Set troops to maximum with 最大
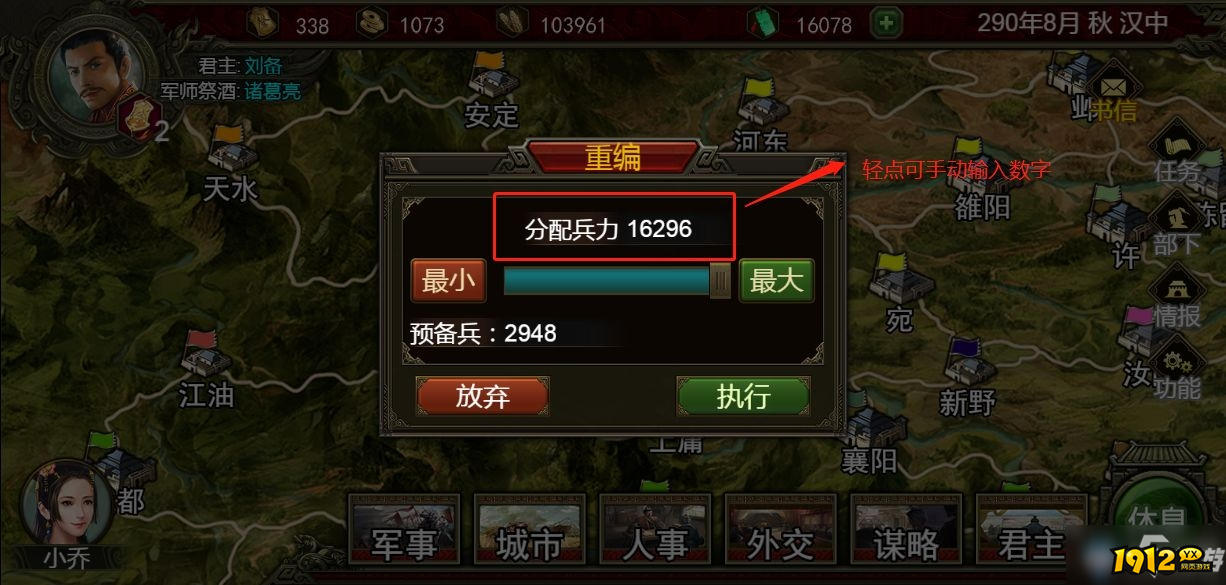Viewport: 1226px width, 585px height. click(777, 281)
